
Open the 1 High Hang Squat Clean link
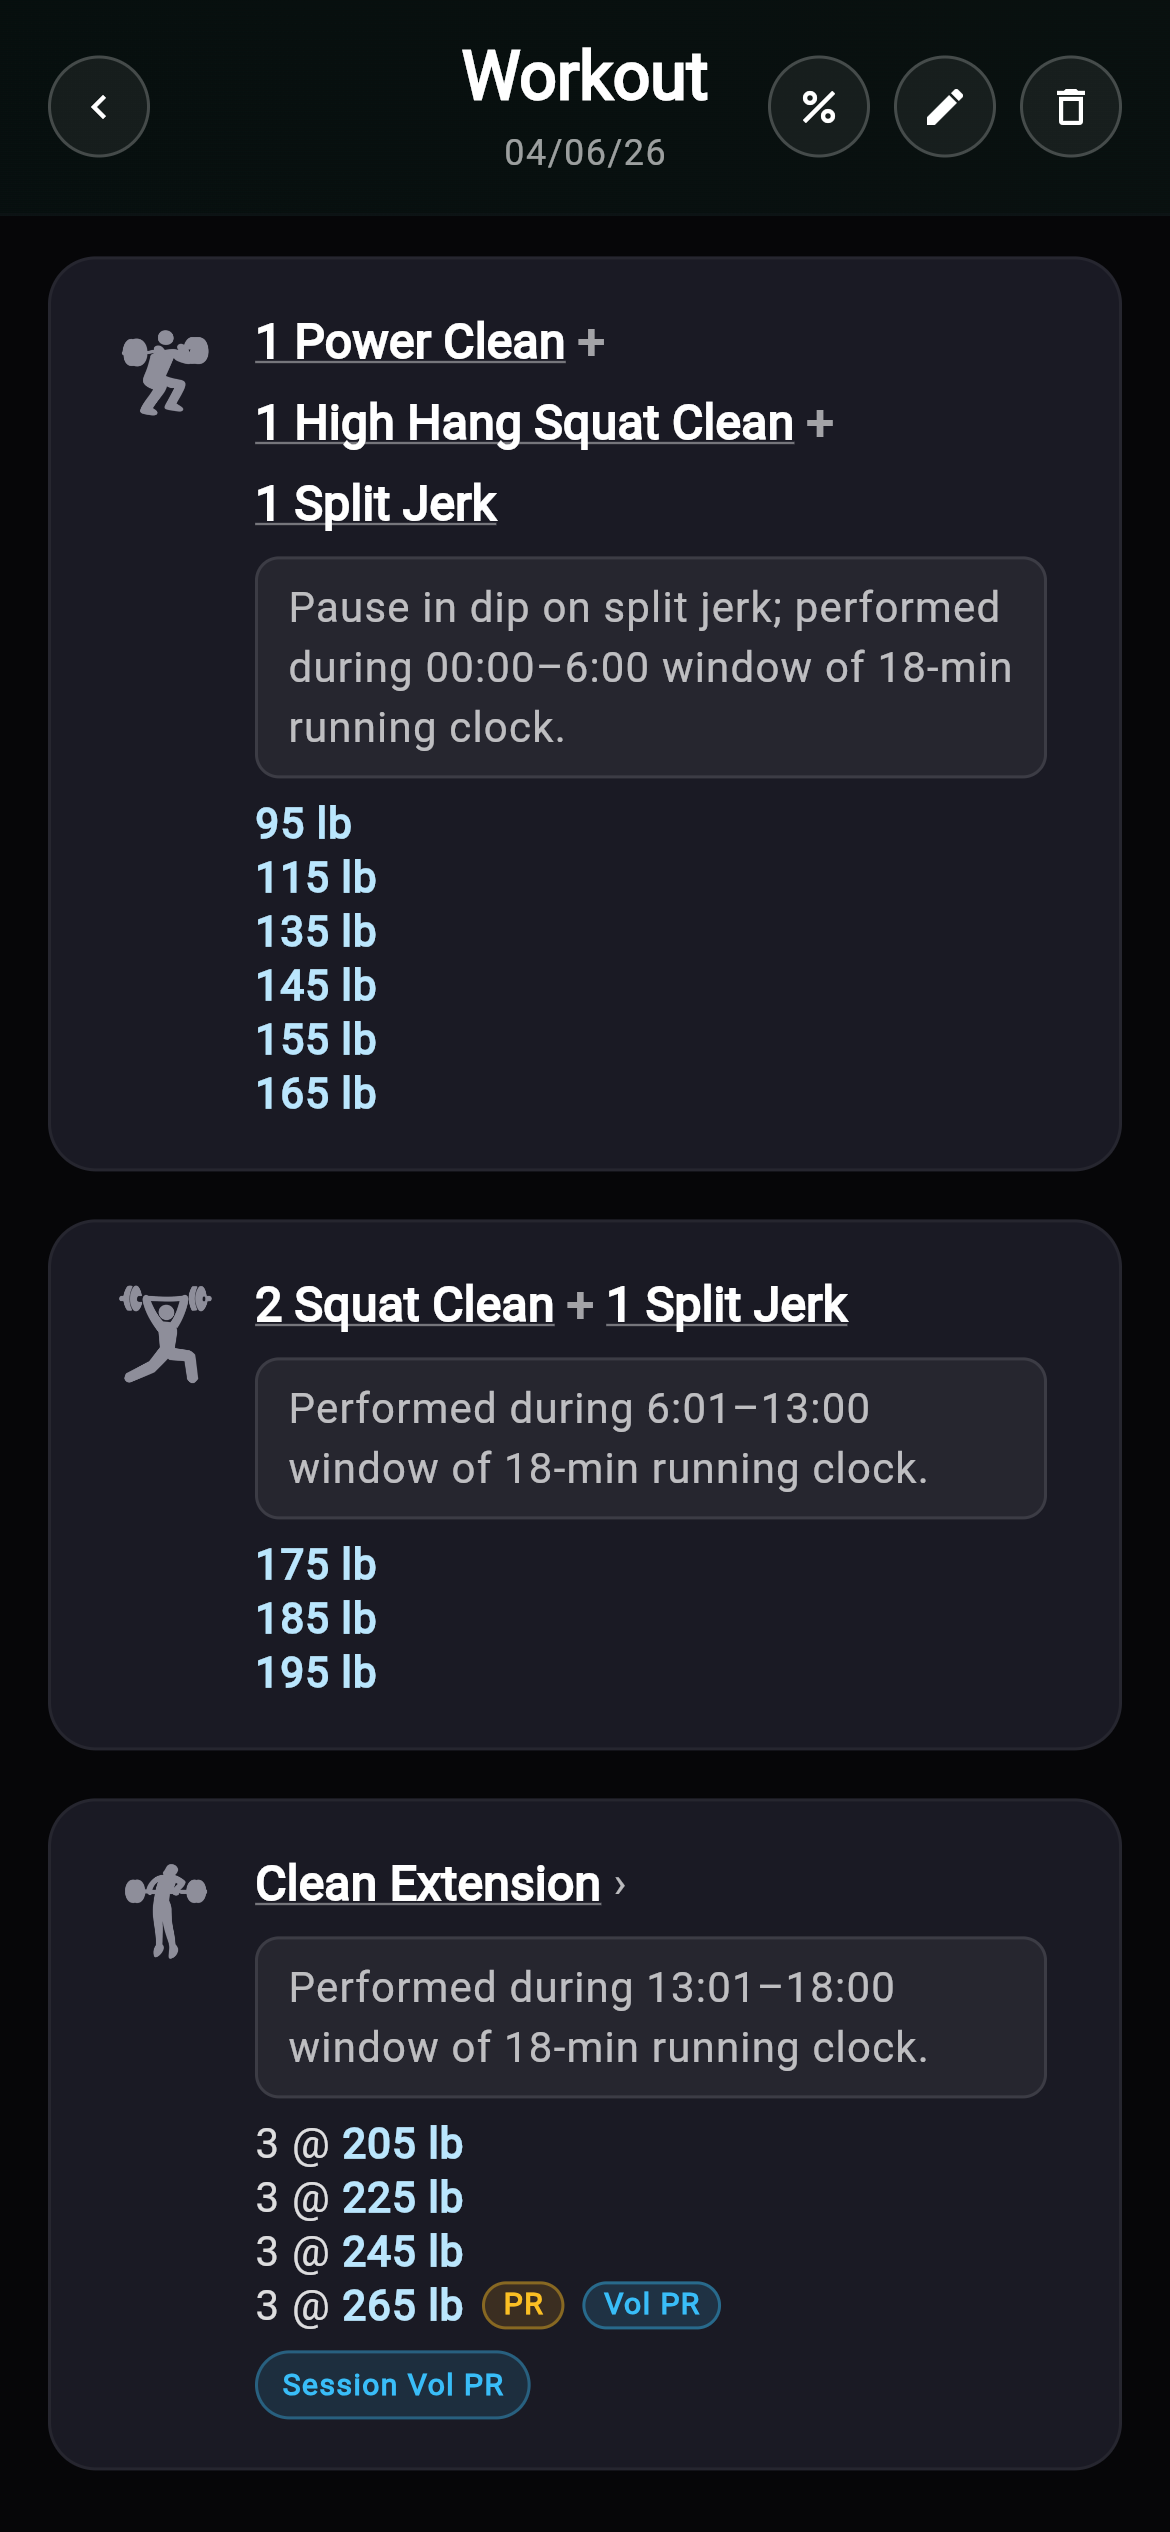tap(524, 423)
